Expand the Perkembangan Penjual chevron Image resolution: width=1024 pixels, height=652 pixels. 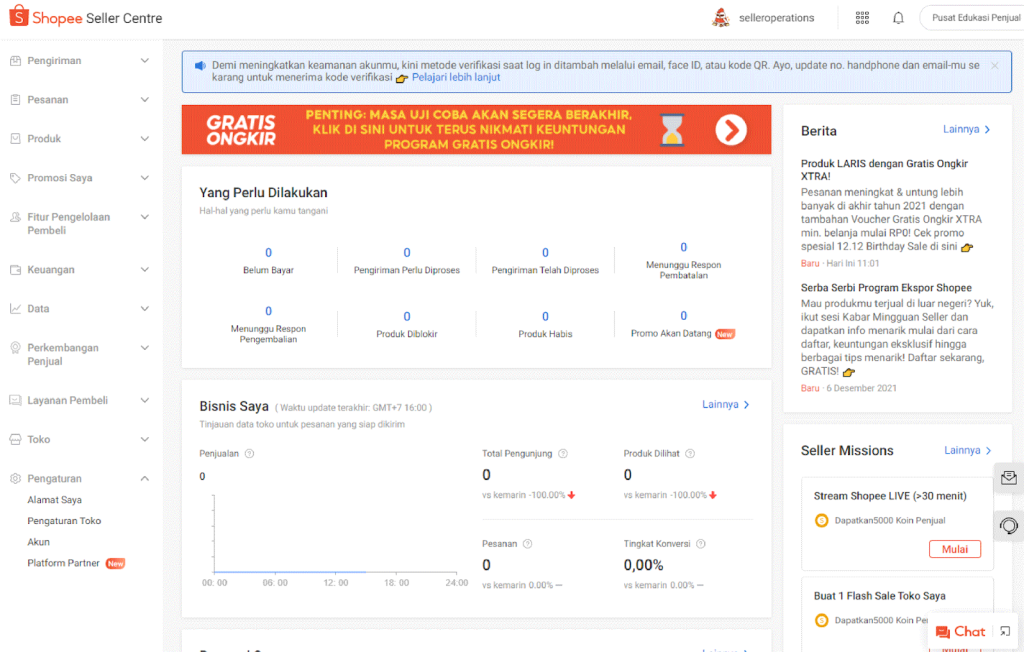[x=145, y=348]
